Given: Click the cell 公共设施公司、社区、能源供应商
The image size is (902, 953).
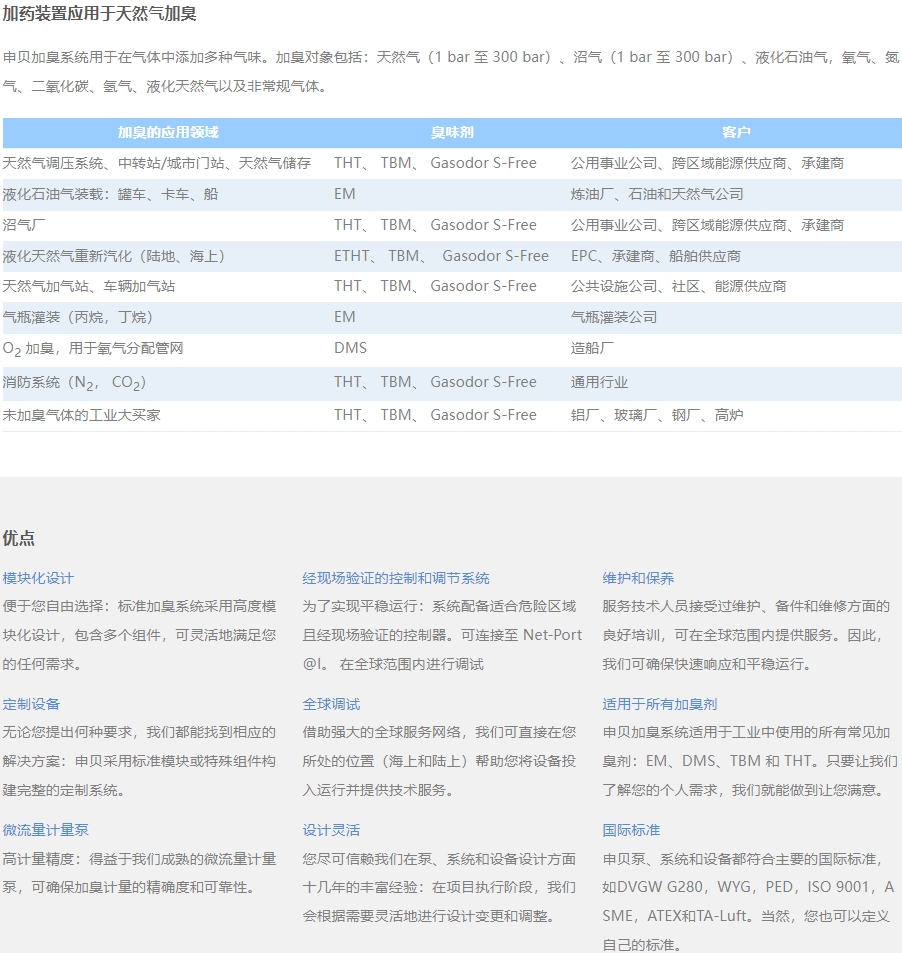Looking at the screenshot, I should [678, 286].
